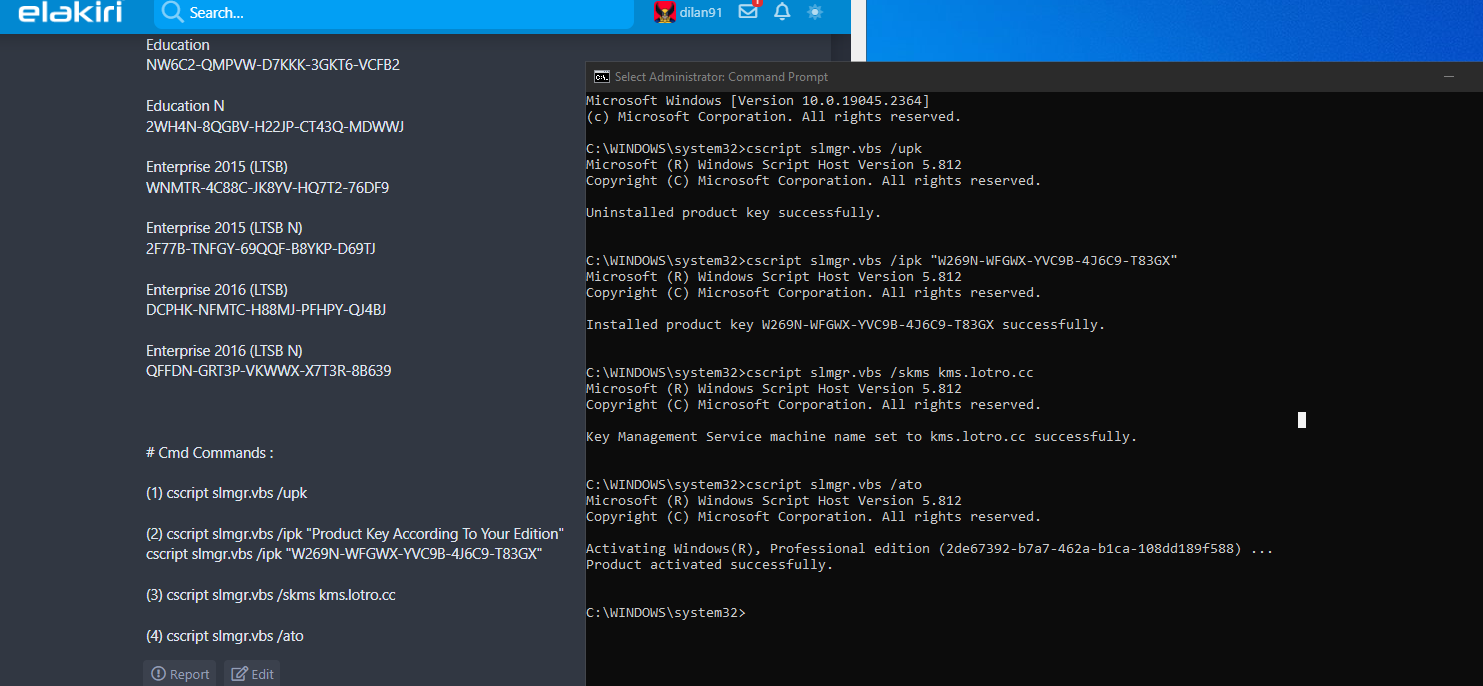Click 'Key Management Service machine name set' line
Image resolution: width=1483 pixels, height=686 pixels.
coord(862,437)
